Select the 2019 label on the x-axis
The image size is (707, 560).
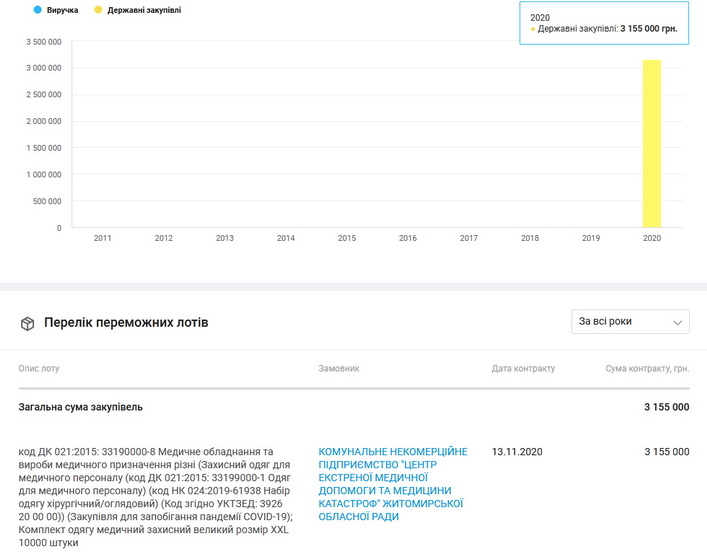tap(591, 238)
